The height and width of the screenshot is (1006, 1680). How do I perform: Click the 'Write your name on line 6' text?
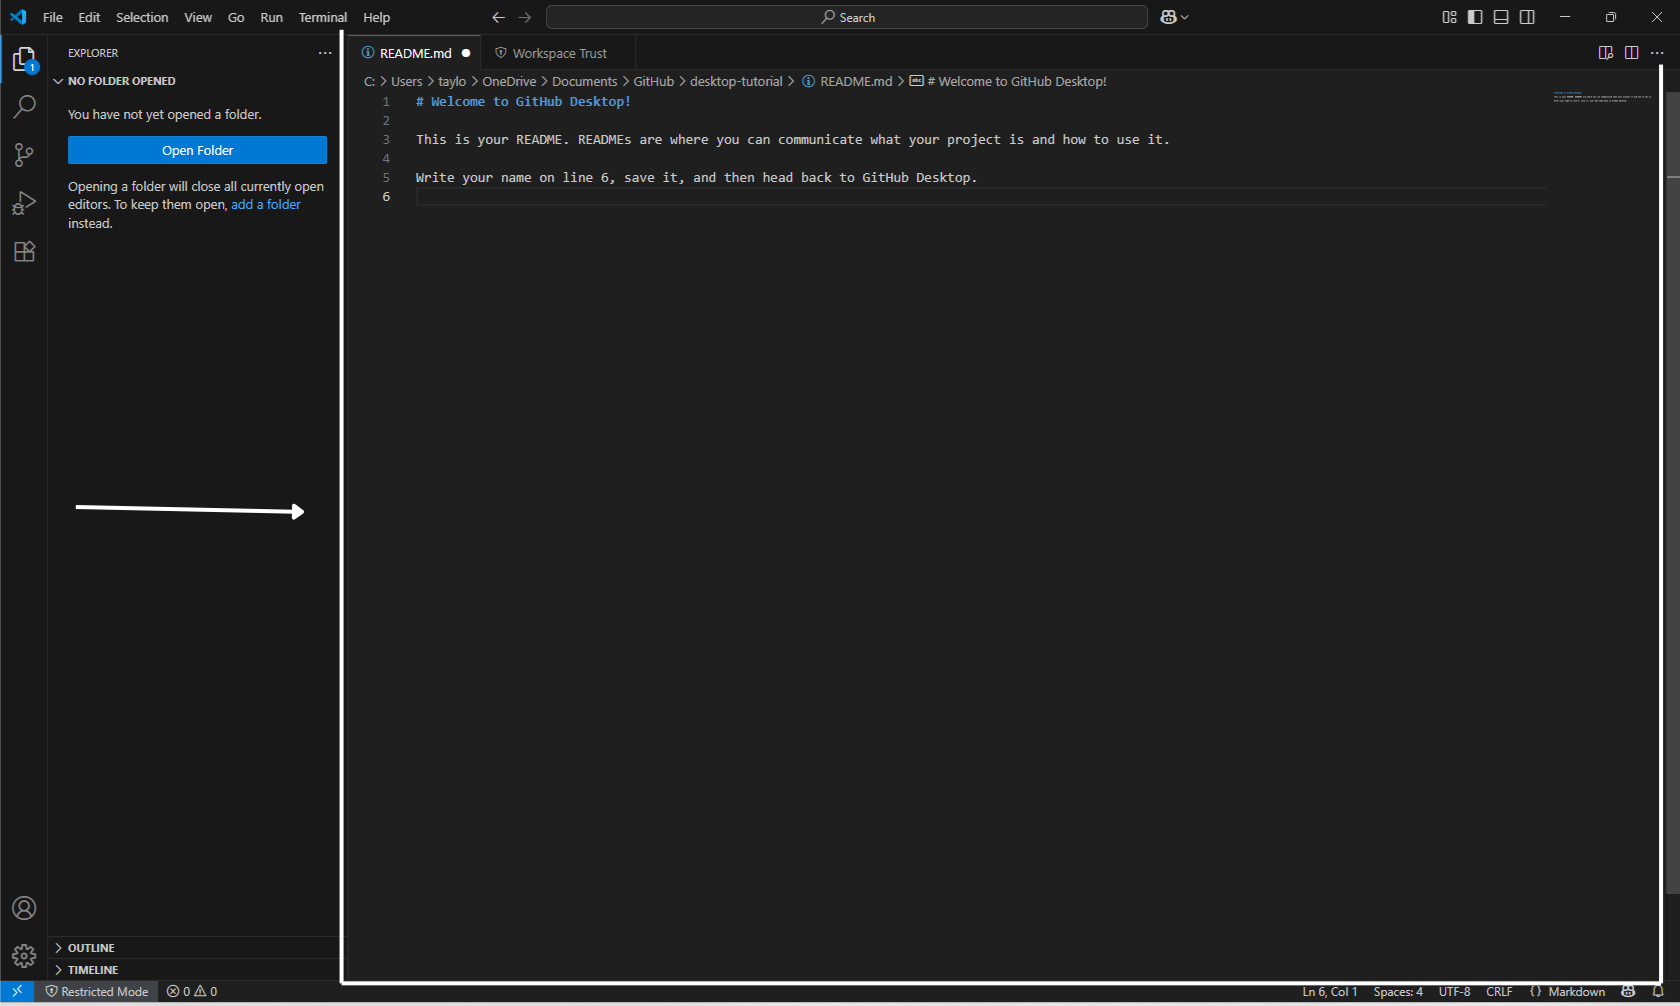[x=513, y=178]
